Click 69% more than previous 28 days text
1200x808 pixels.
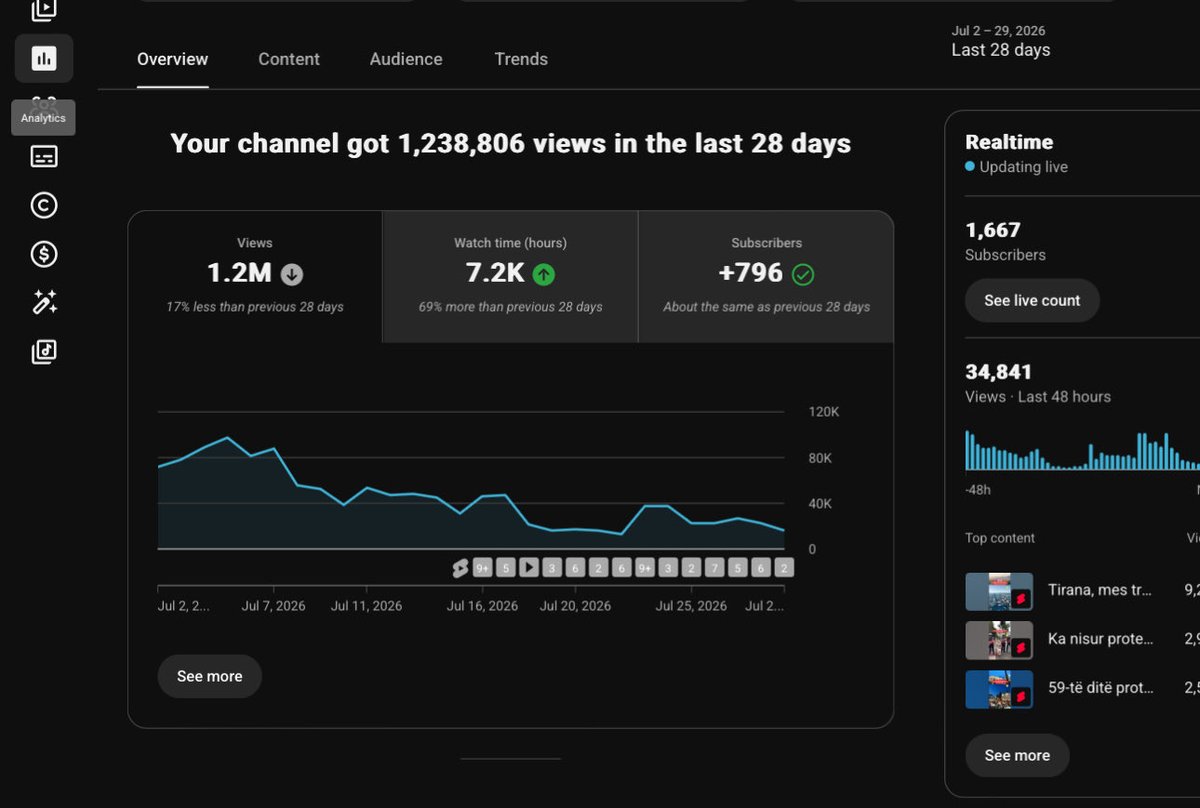510,307
